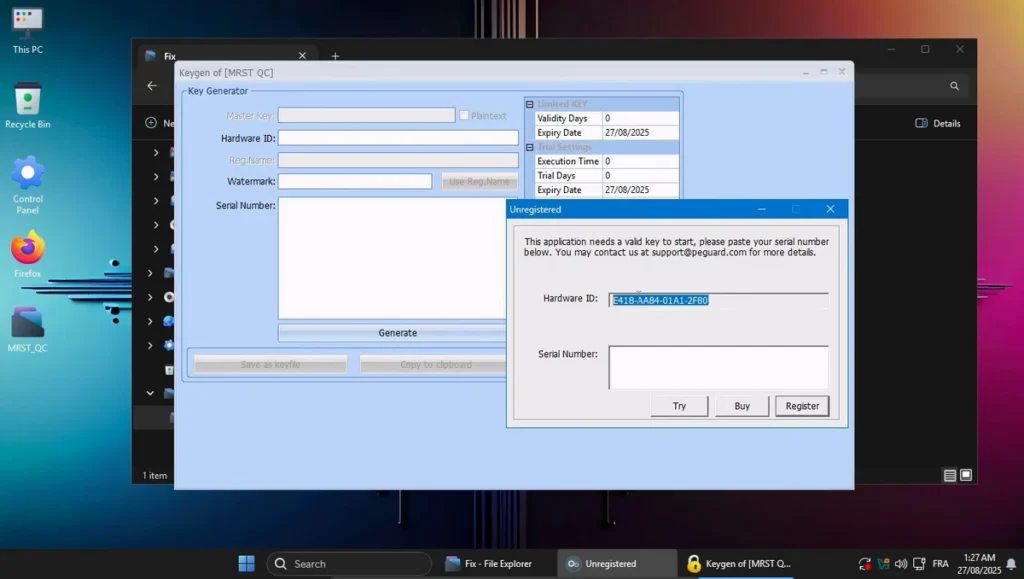Viewport: 1024px width, 579px height.
Task: Click the Serial Number field in Unregistered dialog
Action: point(717,367)
